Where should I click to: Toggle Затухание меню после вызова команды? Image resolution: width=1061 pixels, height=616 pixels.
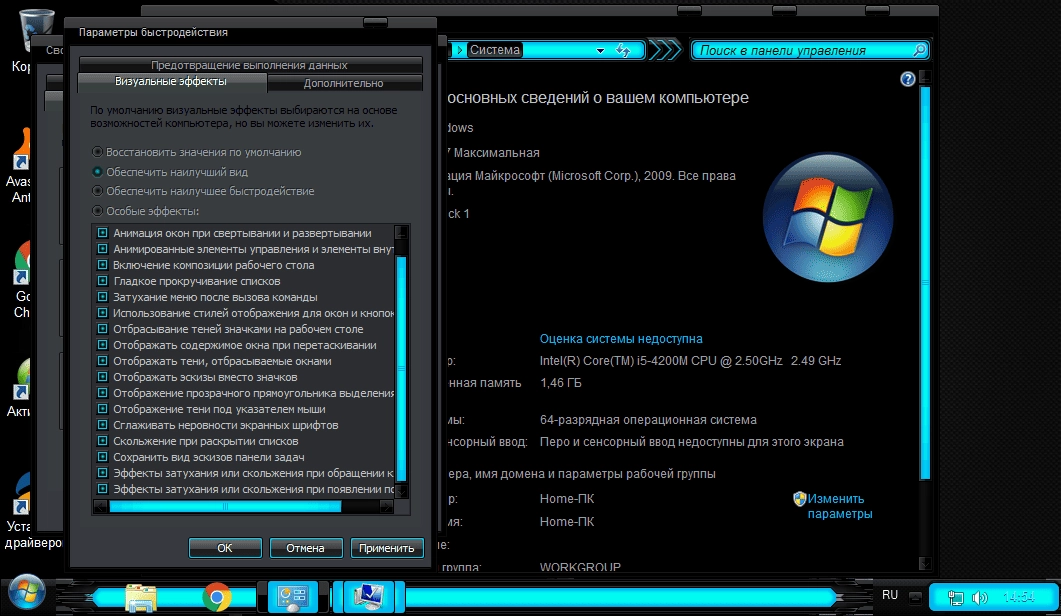tap(102, 296)
